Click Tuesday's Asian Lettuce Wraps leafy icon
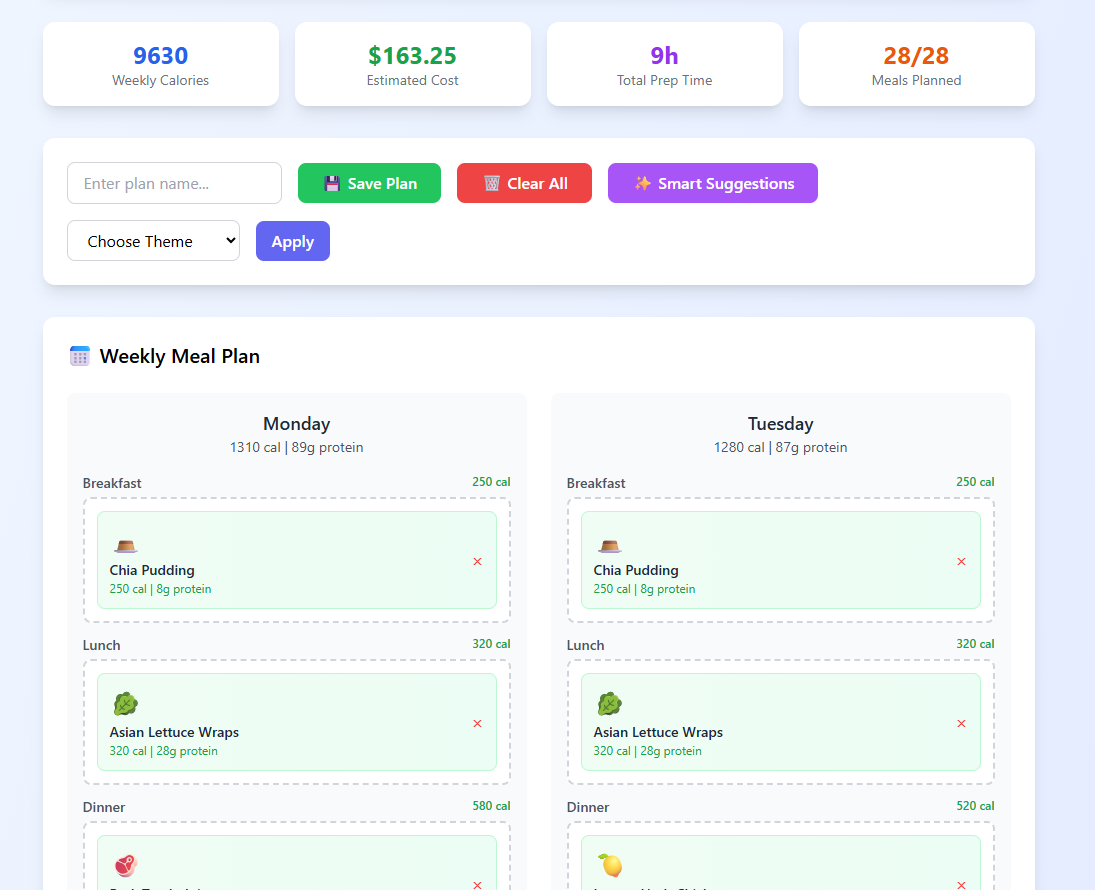1095x890 pixels. click(610, 704)
